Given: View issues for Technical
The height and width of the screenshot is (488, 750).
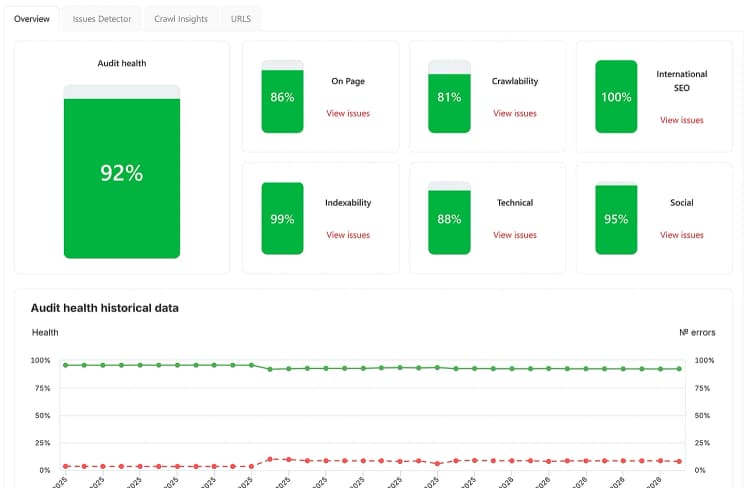Looking at the screenshot, I should click(x=515, y=235).
